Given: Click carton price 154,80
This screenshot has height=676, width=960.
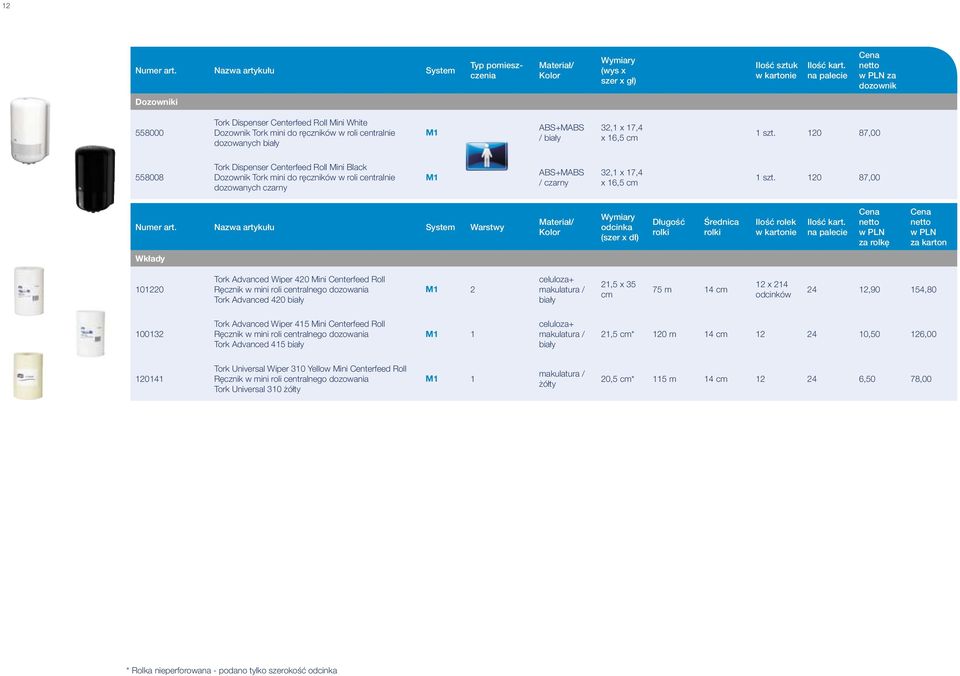Looking at the screenshot, I should (x=923, y=290).
